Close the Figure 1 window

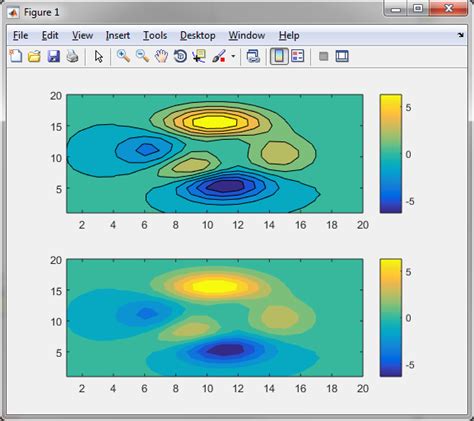tap(449, 9)
